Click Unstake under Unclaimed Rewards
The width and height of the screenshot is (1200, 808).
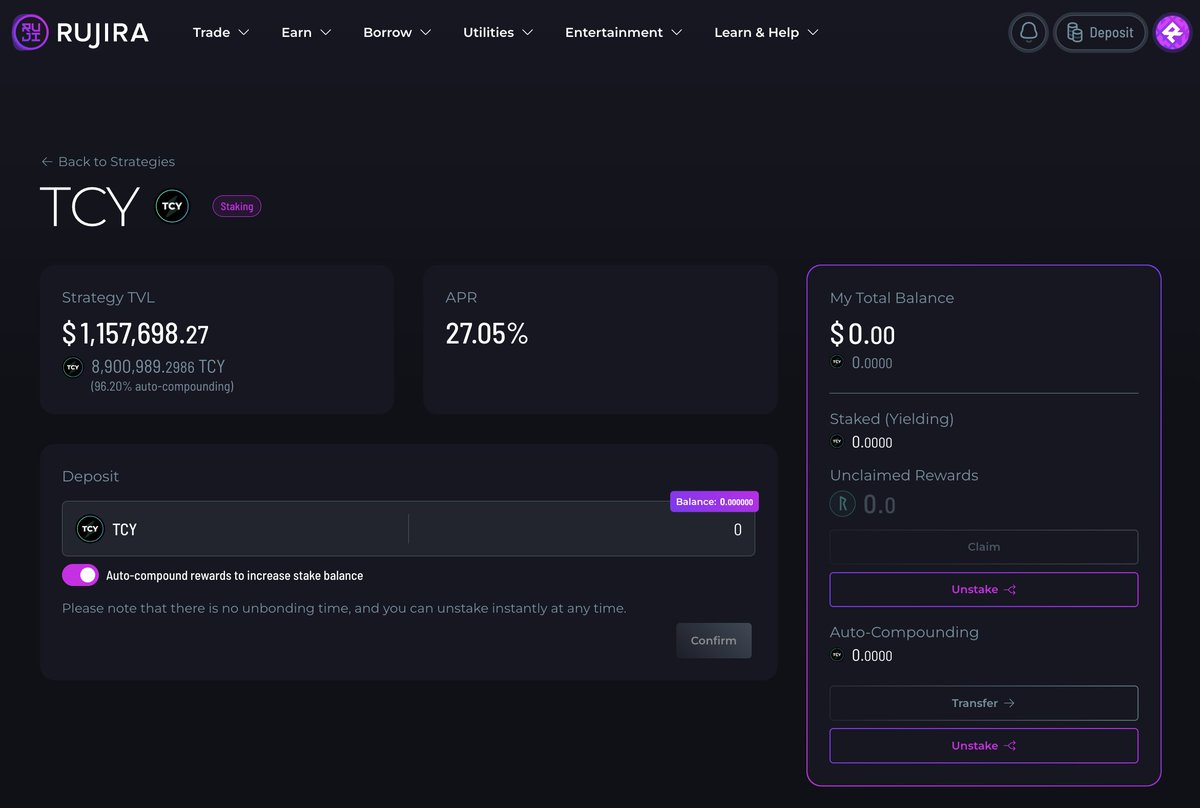point(984,589)
